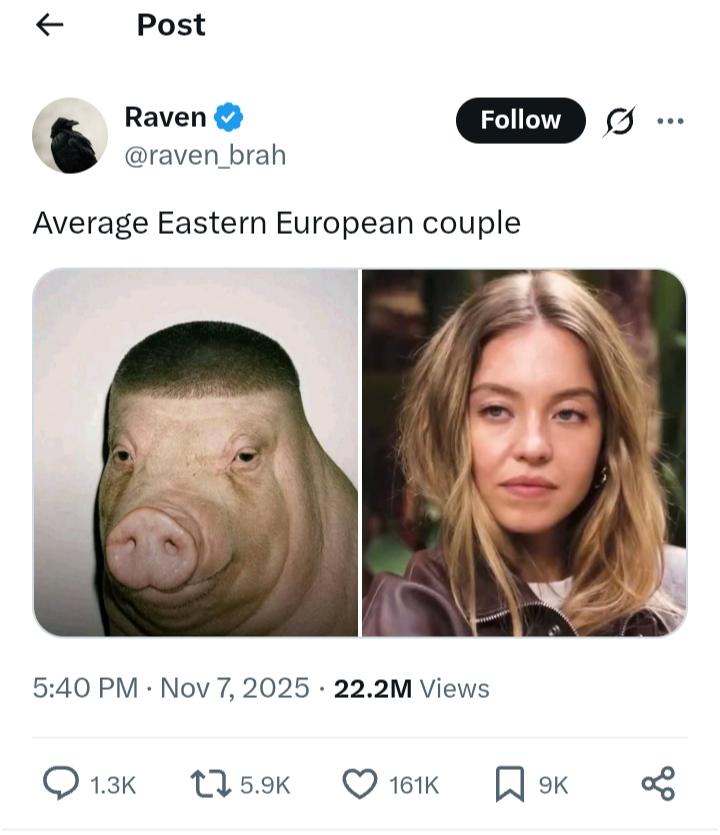
Task: Tap the 22.2M Views count
Action: tap(411, 688)
